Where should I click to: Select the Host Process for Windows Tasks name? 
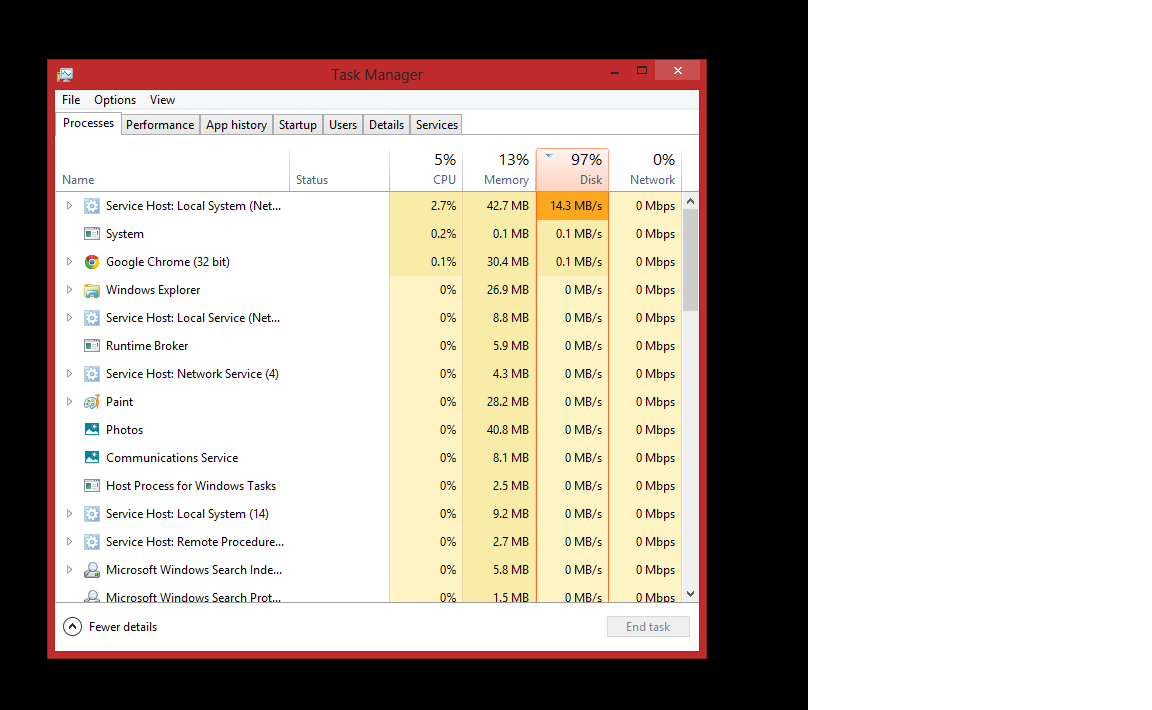pyautogui.click(x=191, y=486)
